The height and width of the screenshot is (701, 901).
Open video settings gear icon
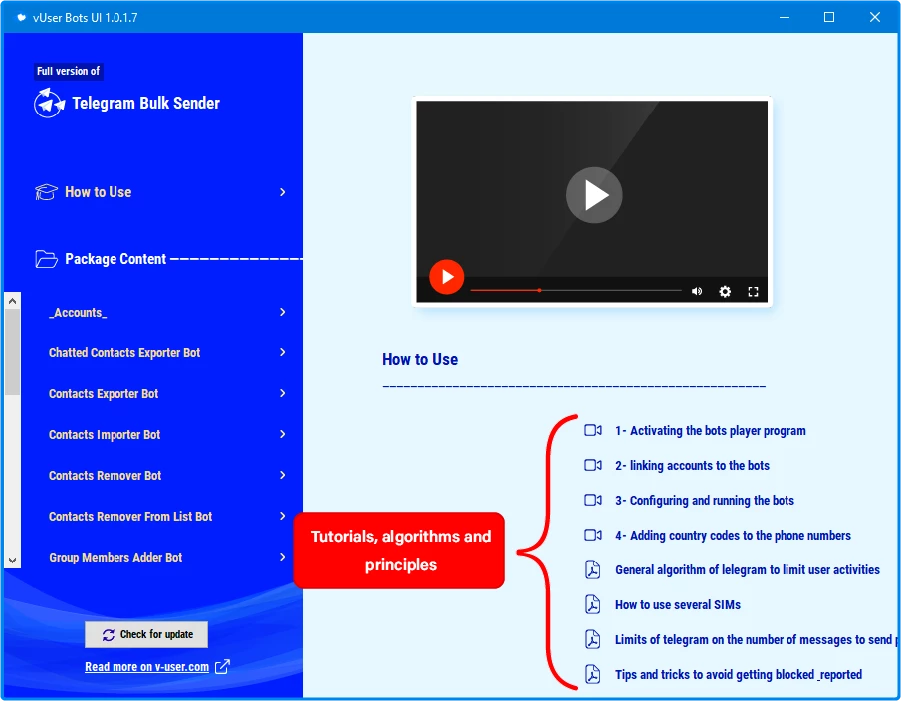725,291
